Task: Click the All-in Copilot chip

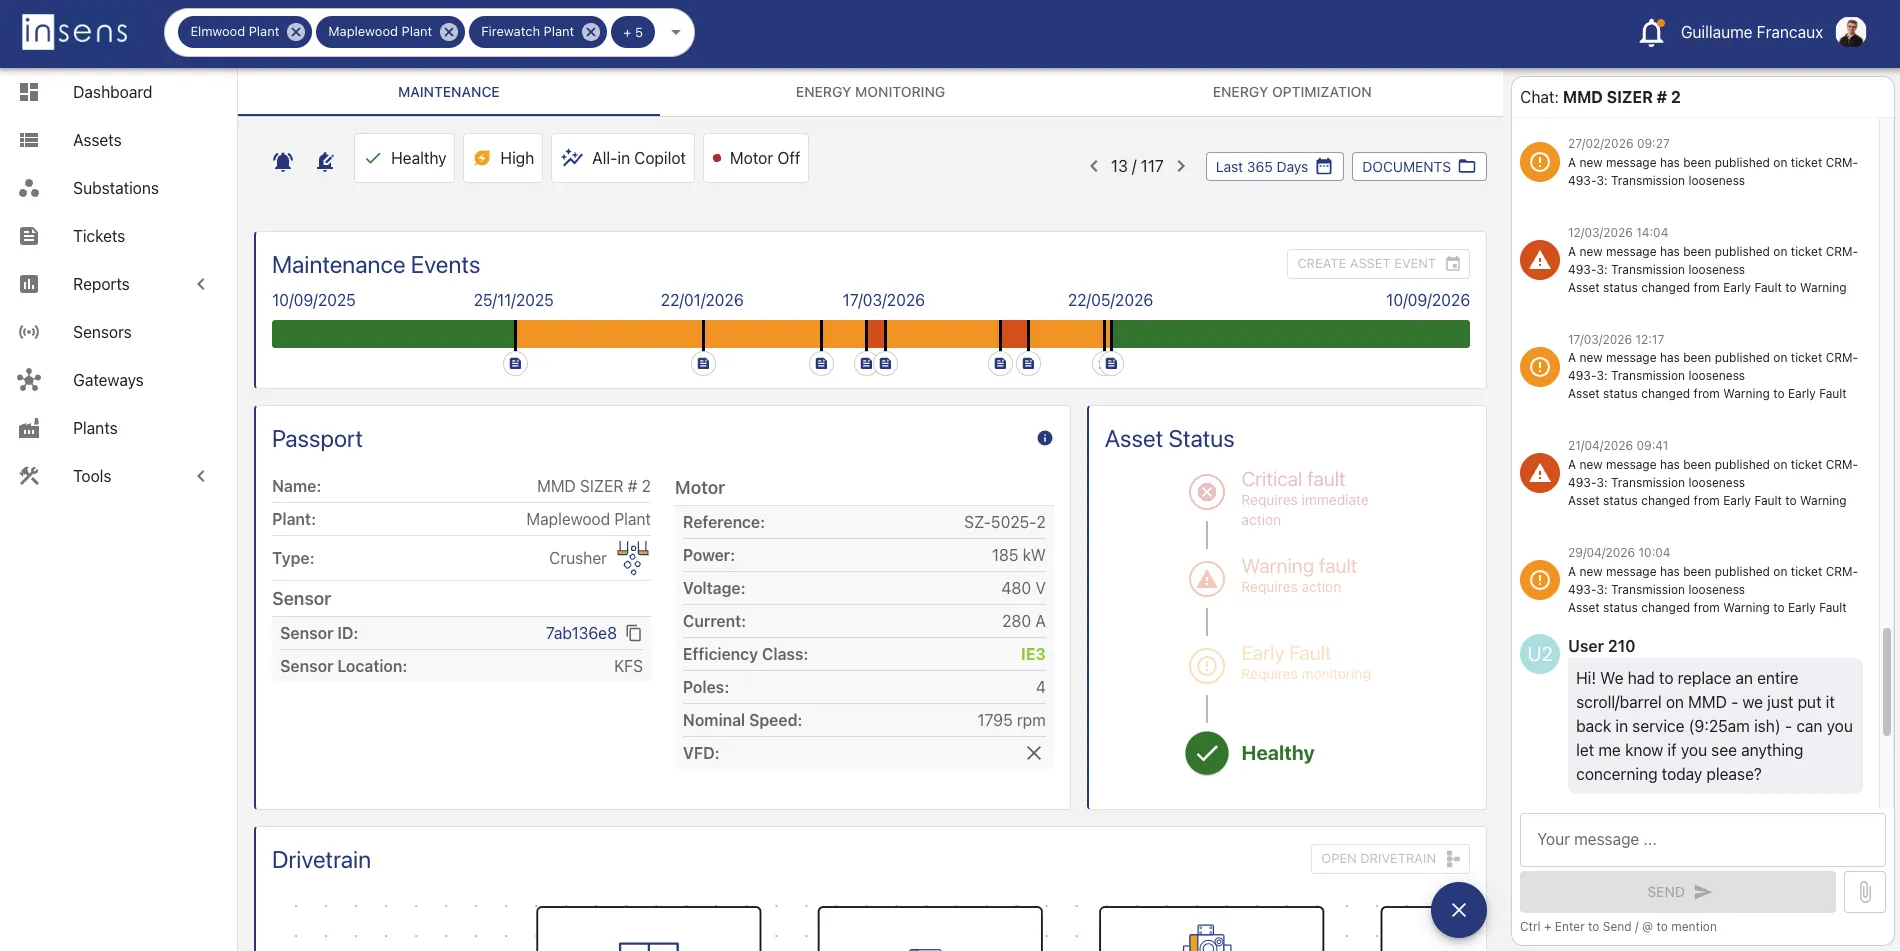Action: [x=623, y=158]
